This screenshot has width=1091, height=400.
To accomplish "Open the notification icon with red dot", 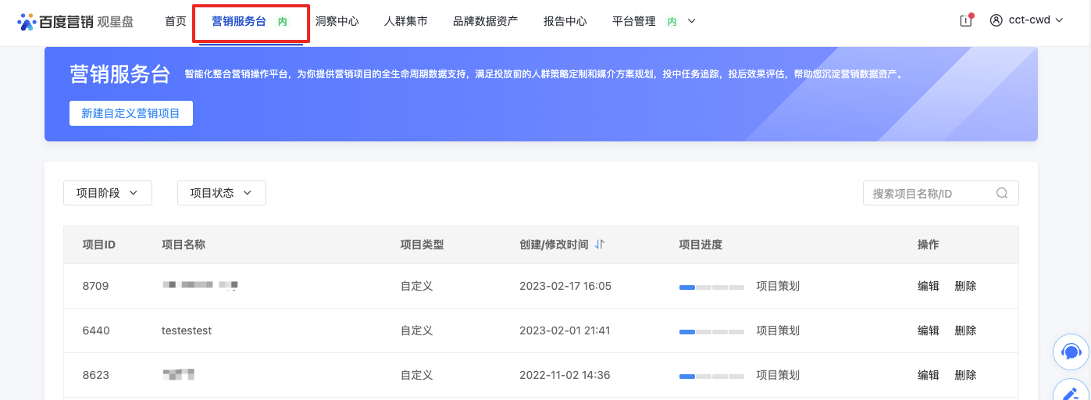I will (966, 21).
